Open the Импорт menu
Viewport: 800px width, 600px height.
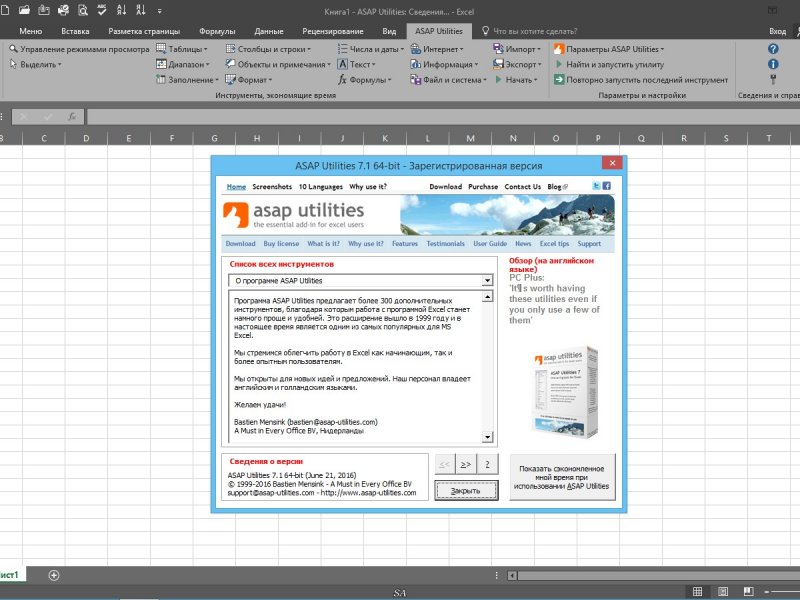(x=517, y=49)
